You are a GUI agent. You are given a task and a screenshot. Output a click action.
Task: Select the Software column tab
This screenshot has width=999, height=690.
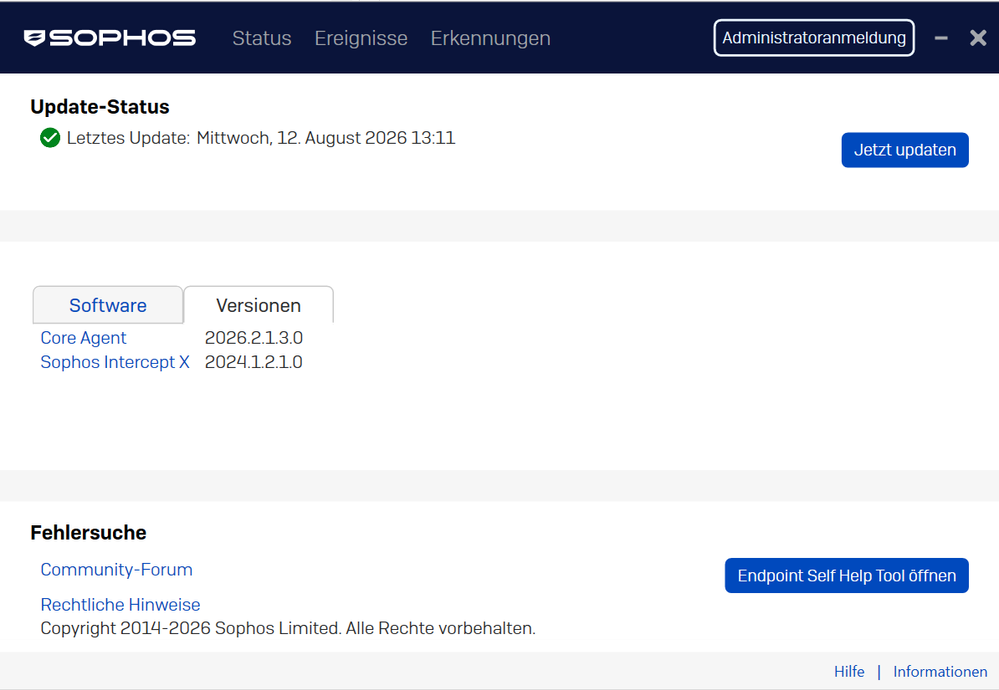108,305
